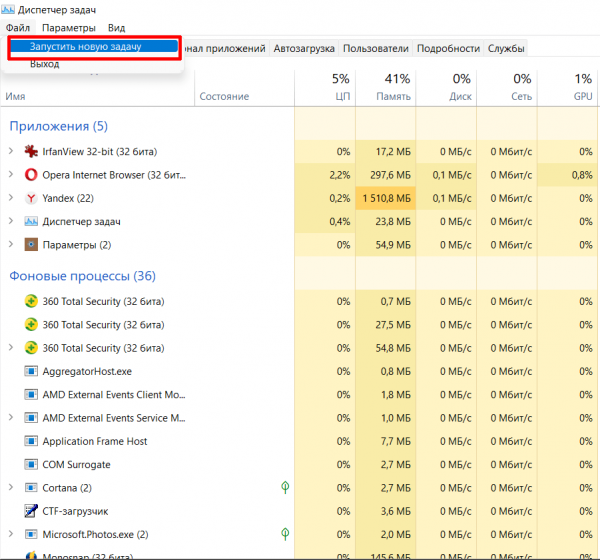Viewport: 600px width, 560px height.
Task: Click 360 Total Security icon with 54,8 МБ
Action: pos(31,348)
